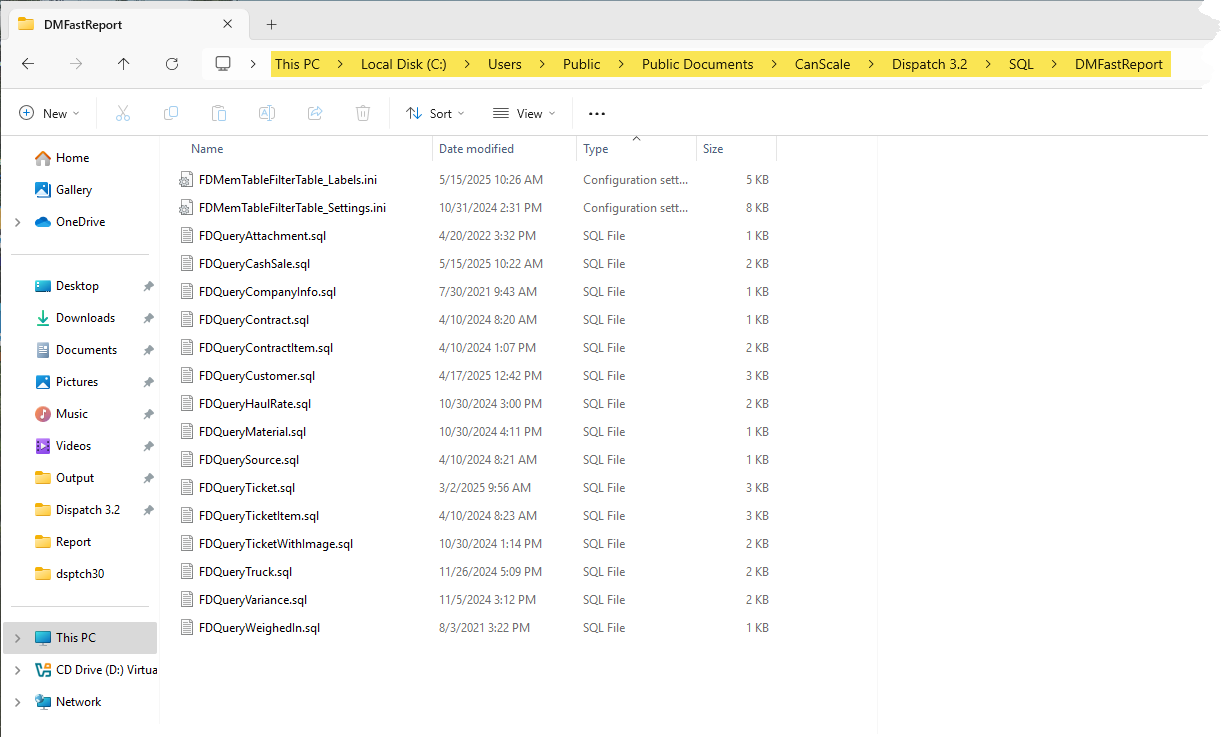Navigate back using the Back arrow
Viewport: 1227px width, 751px height.
click(28, 64)
